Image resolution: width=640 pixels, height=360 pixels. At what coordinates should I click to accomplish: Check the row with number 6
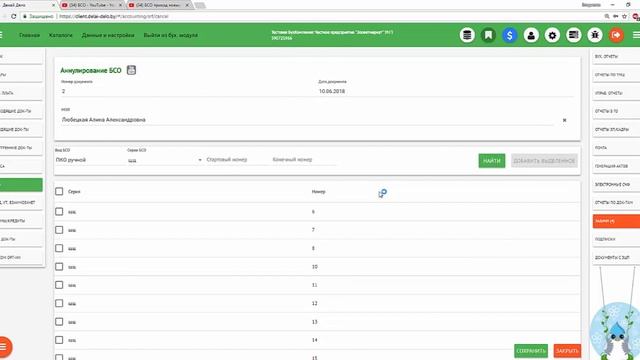pyautogui.click(x=59, y=211)
